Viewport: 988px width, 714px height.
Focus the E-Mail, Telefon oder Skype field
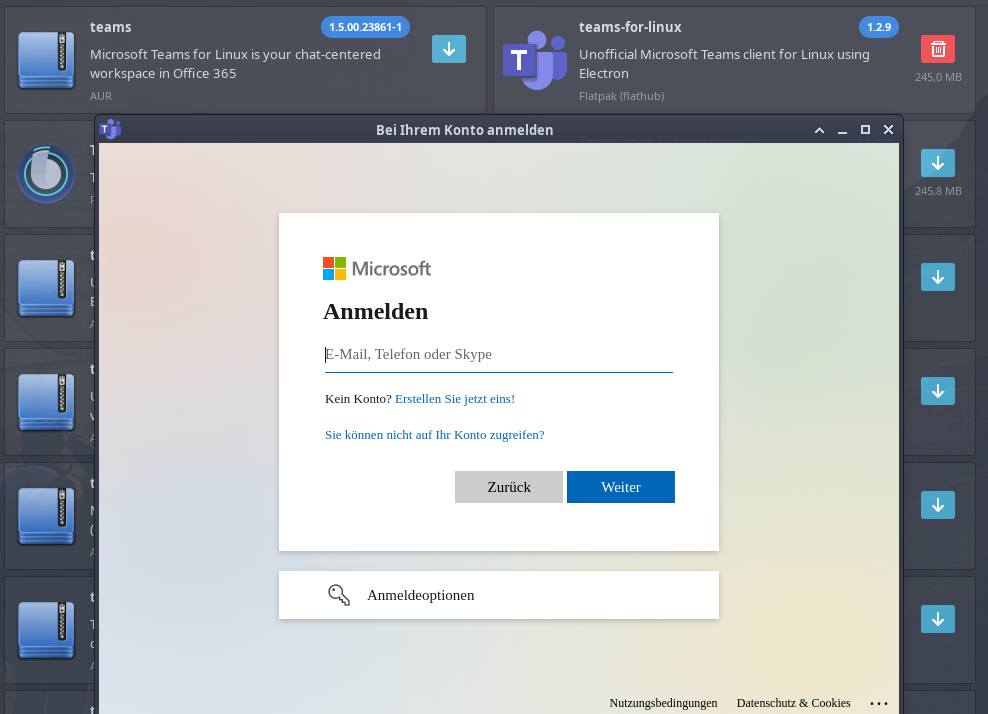(x=498, y=355)
